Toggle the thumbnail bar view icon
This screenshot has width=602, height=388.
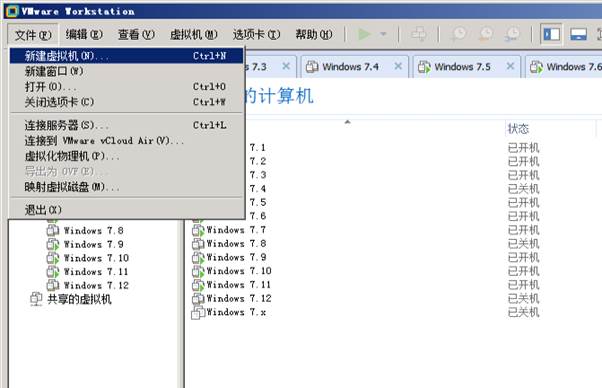point(578,35)
